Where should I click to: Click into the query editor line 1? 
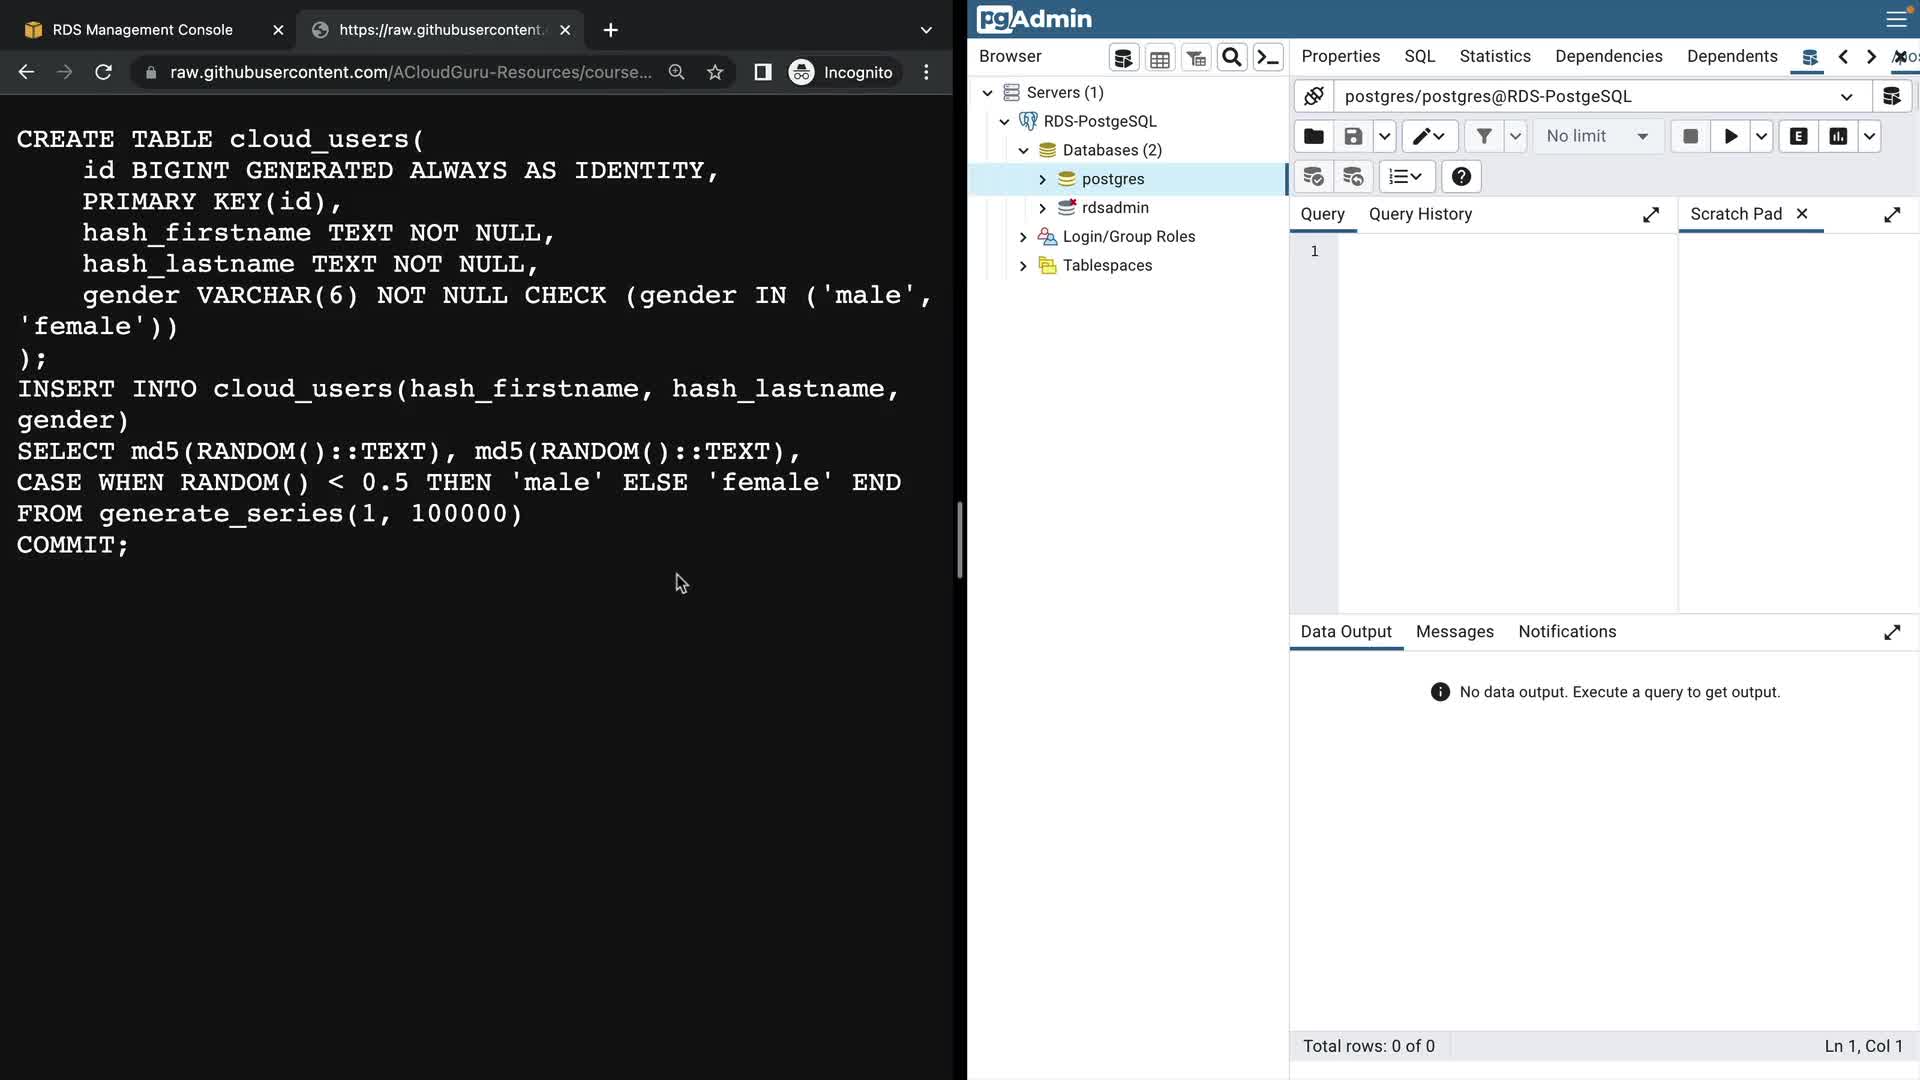click(x=1500, y=251)
